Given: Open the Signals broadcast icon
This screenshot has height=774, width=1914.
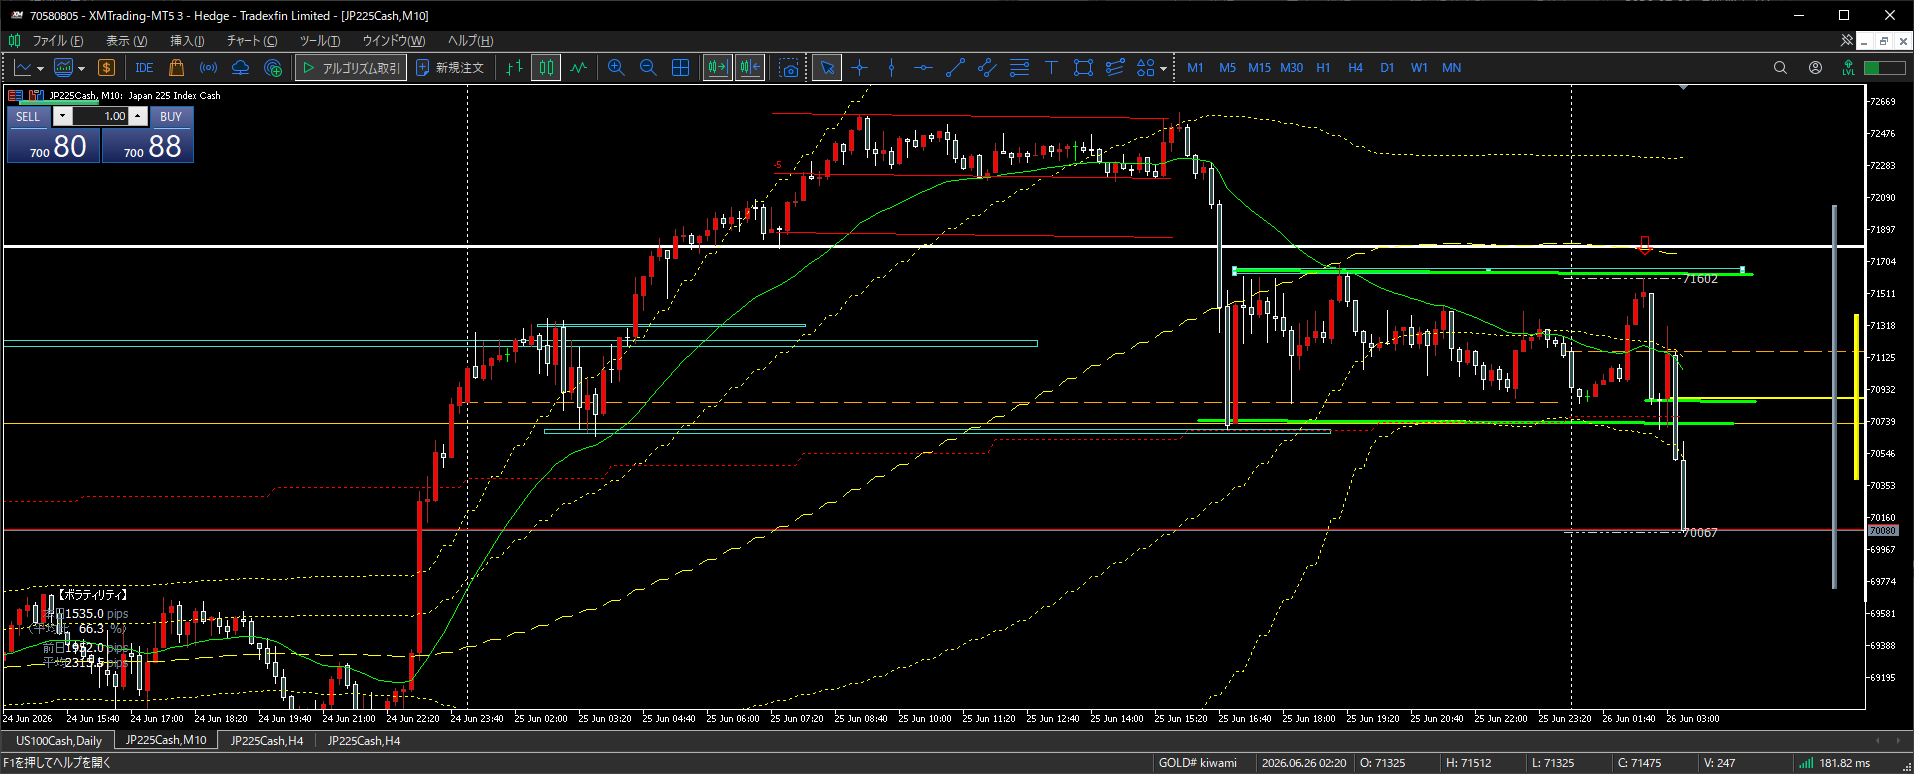Looking at the screenshot, I should 209,68.
